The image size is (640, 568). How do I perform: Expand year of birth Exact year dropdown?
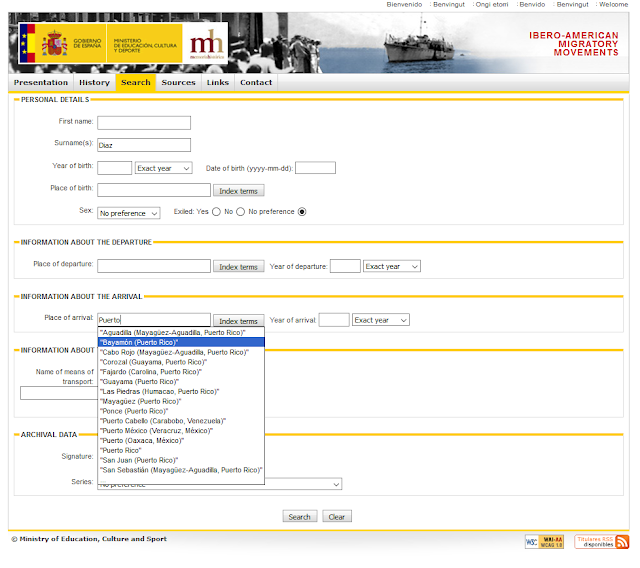point(164,168)
